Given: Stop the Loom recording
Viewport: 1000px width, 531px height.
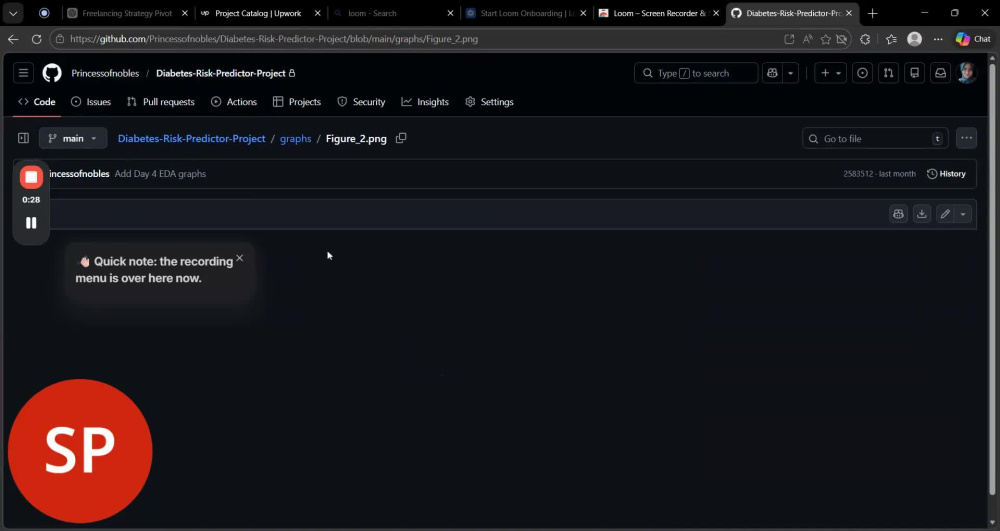Looking at the screenshot, I should pos(31,177).
